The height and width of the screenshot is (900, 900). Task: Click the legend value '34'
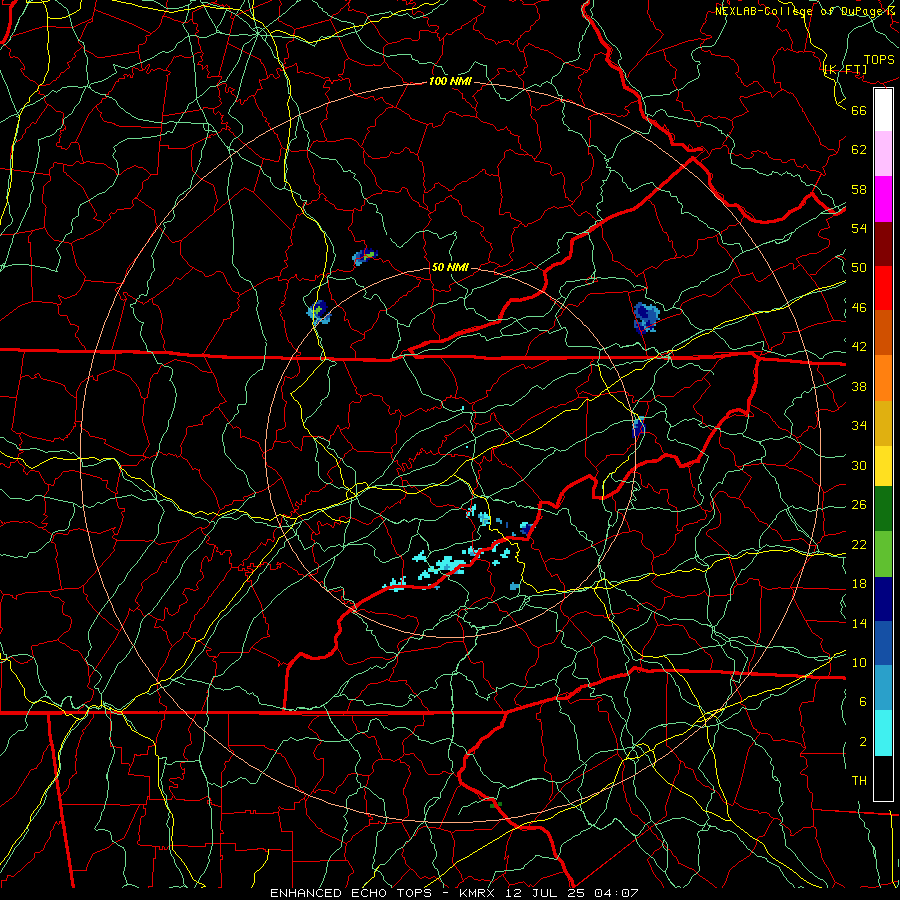[x=859, y=426]
